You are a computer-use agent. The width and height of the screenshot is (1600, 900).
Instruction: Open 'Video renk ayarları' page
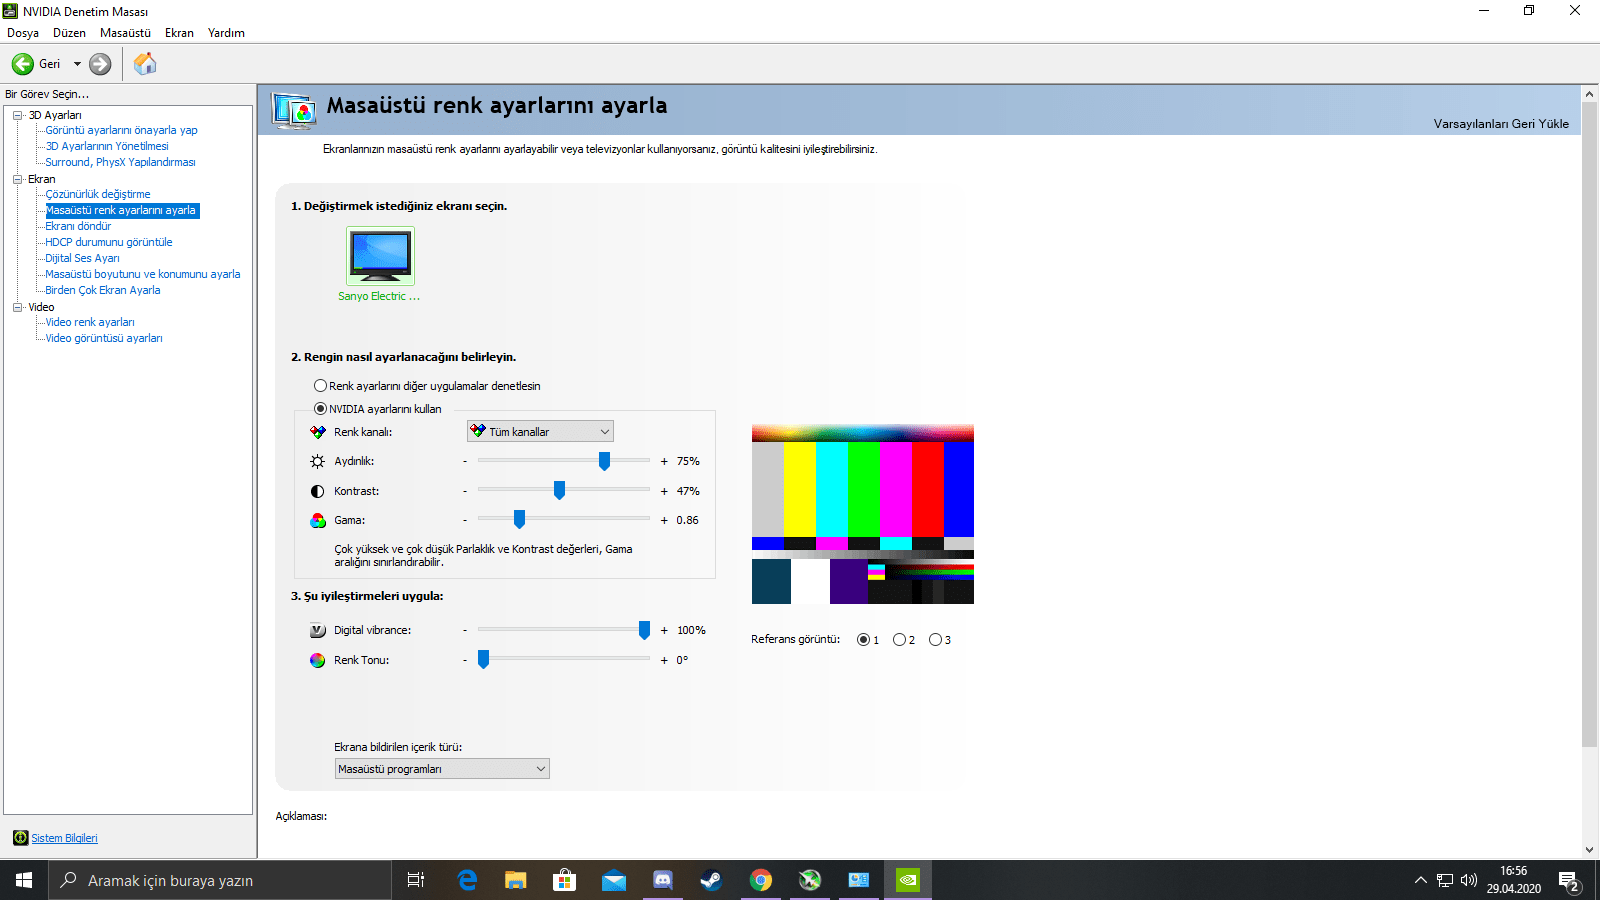(x=90, y=322)
